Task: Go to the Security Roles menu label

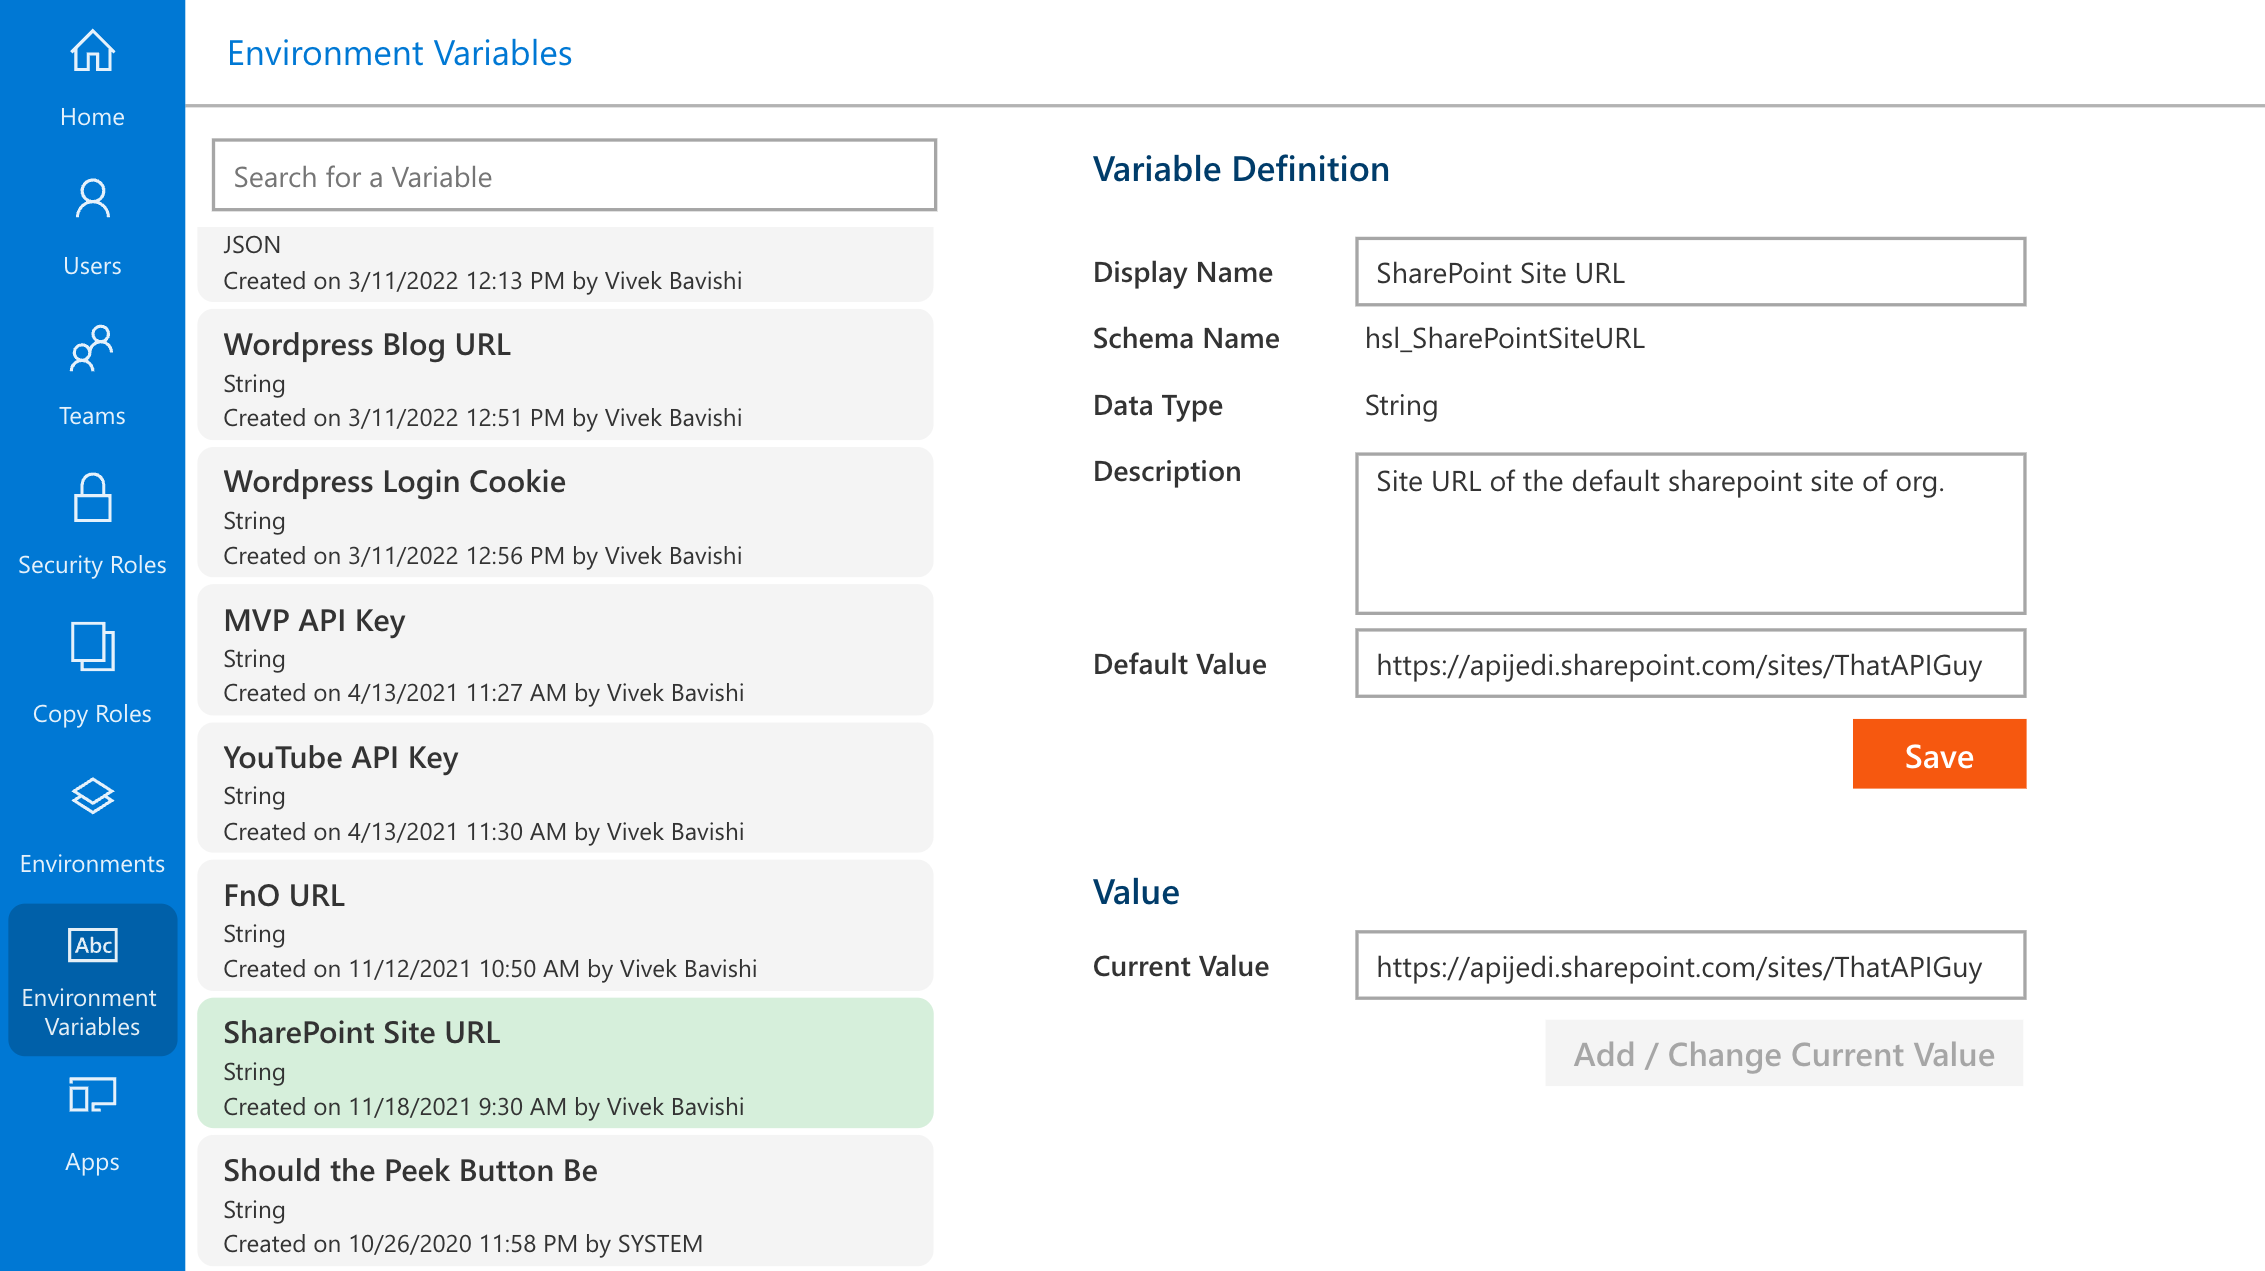Action: click(x=92, y=565)
